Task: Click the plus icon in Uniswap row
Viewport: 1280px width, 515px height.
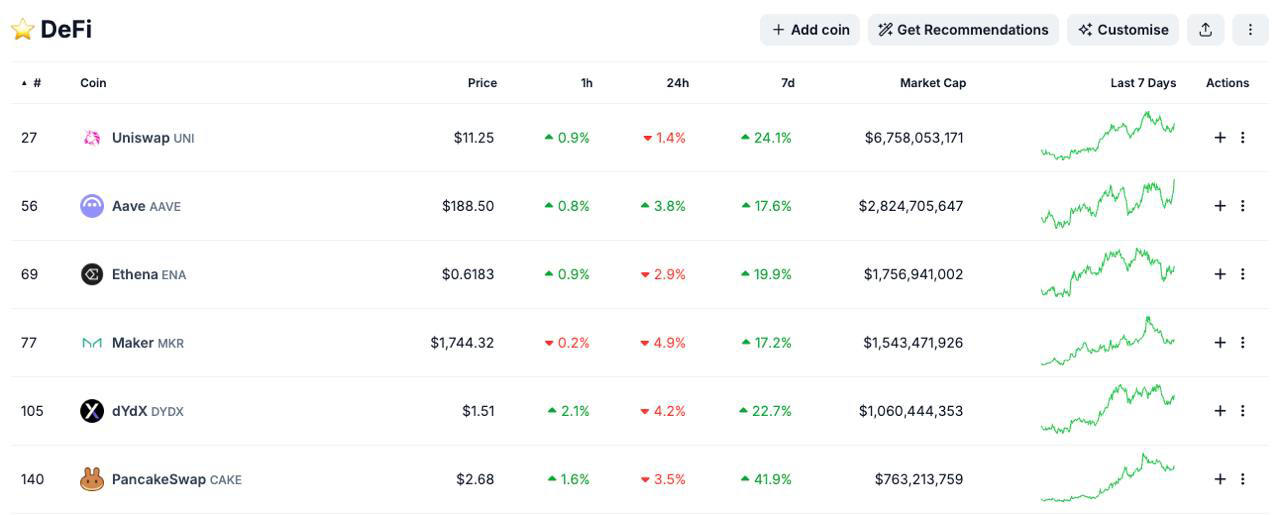Action: point(1220,138)
